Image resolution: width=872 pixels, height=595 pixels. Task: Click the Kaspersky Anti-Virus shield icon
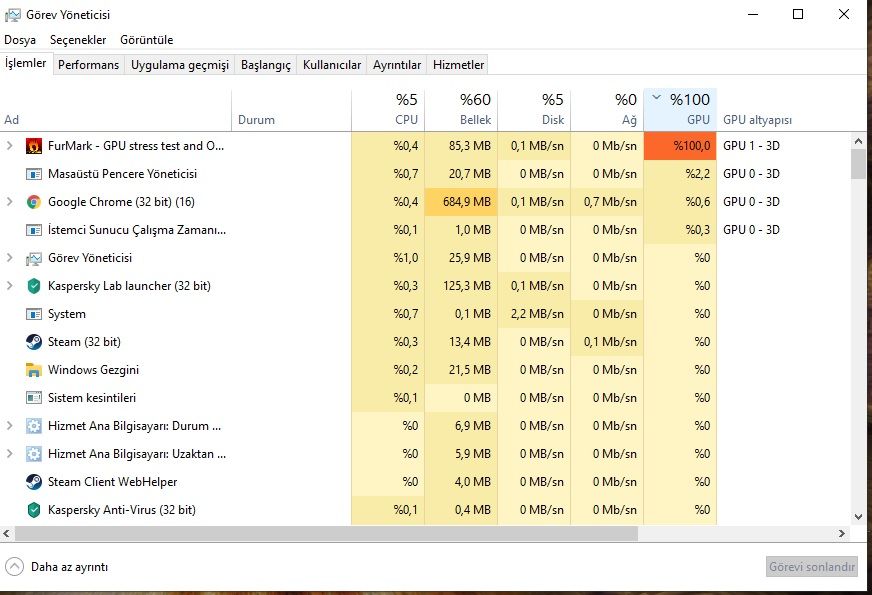[34, 510]
